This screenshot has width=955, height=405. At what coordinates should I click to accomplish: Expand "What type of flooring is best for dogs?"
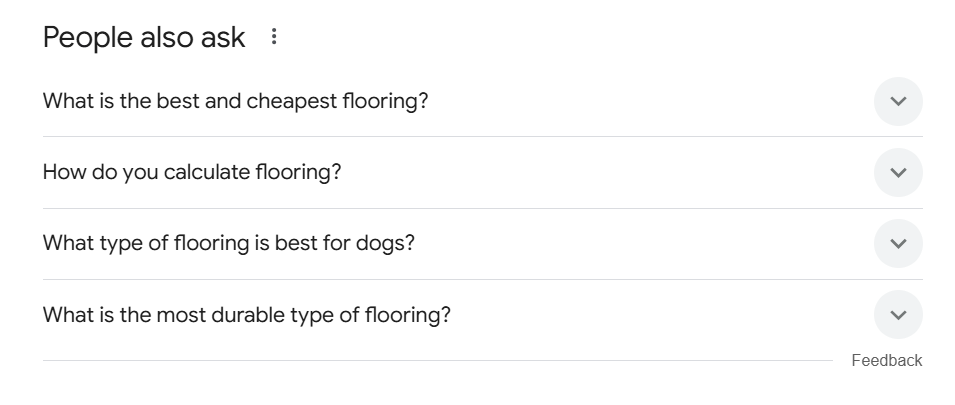[228, 243]
